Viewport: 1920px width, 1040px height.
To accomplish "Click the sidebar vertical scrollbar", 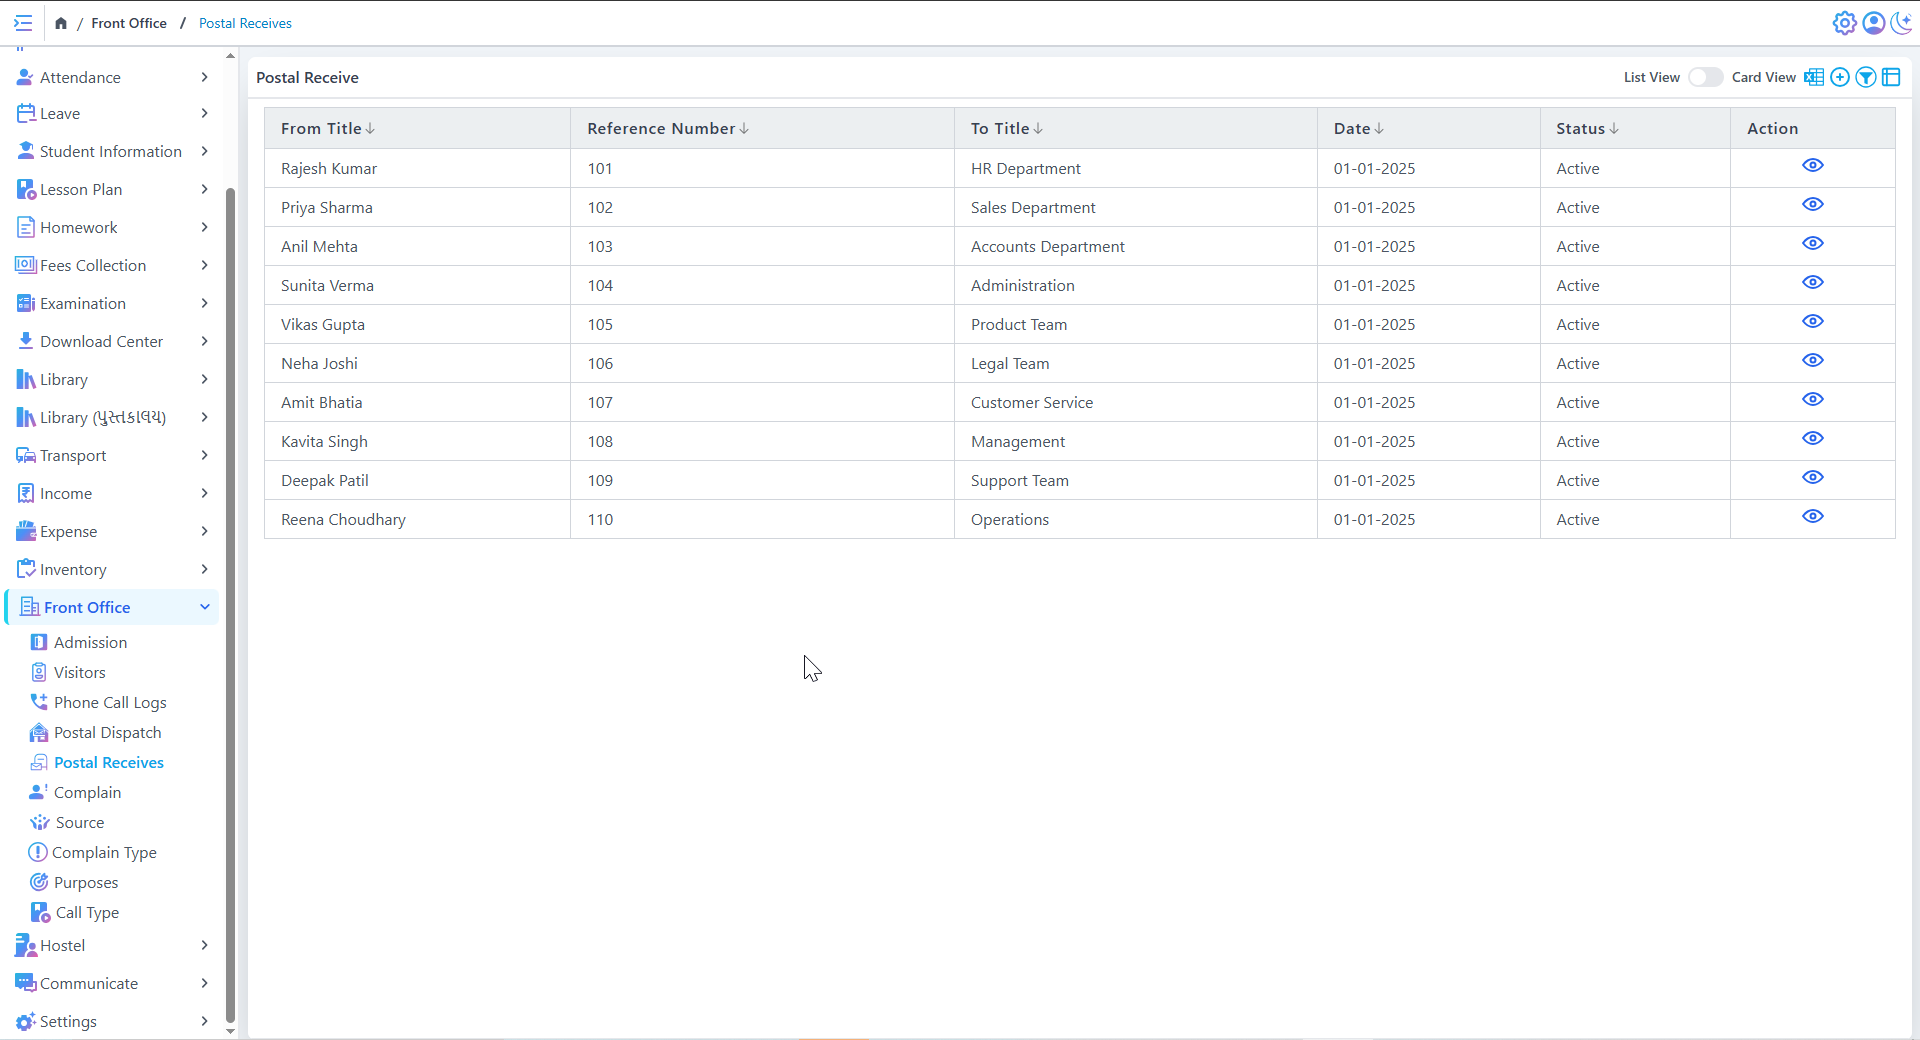I will [x=231, y=600].
